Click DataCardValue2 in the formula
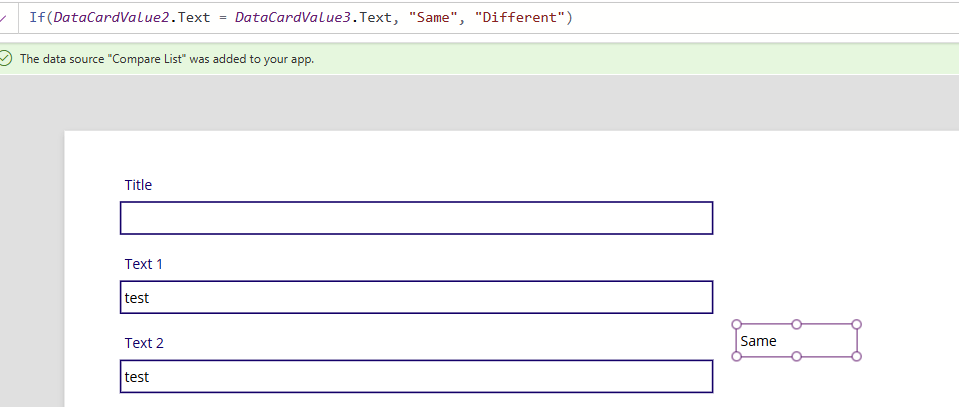 coord(114,17)
